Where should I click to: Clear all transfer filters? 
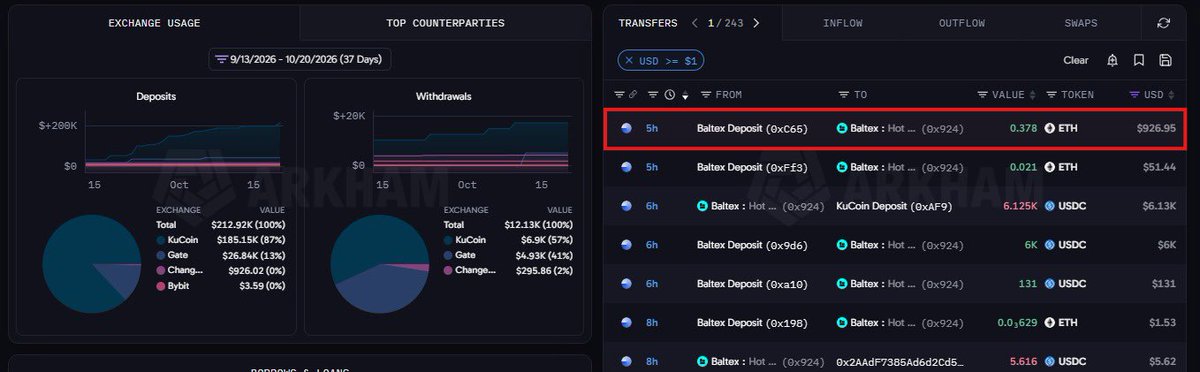1076,60
